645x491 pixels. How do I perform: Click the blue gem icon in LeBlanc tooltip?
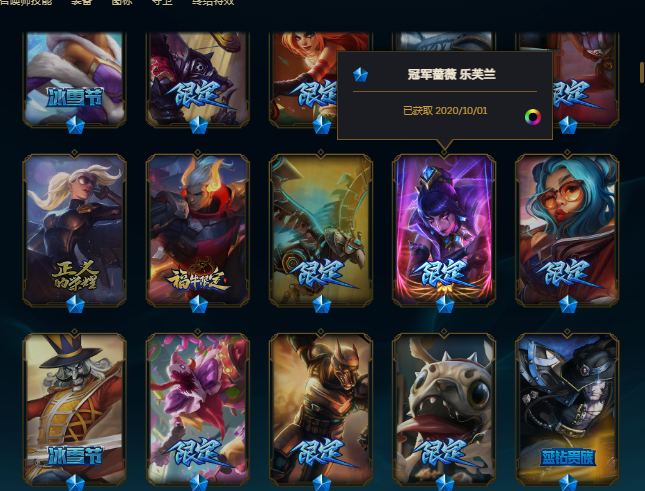(360, 74)
